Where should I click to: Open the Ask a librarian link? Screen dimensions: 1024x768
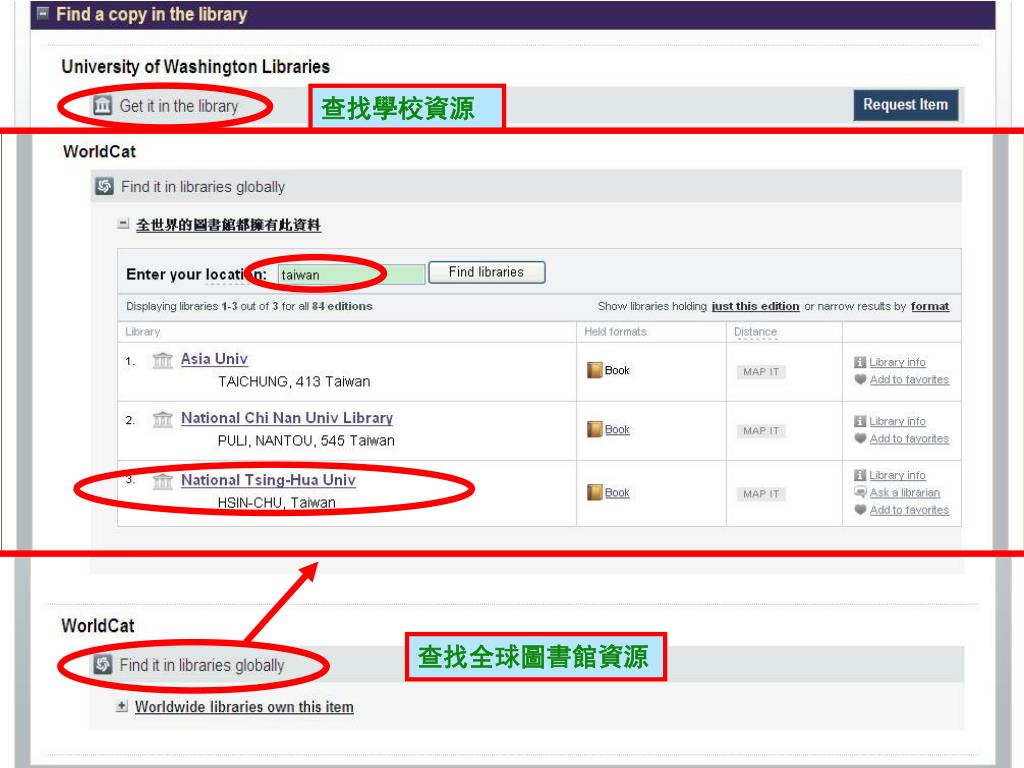tap(904, 492)
